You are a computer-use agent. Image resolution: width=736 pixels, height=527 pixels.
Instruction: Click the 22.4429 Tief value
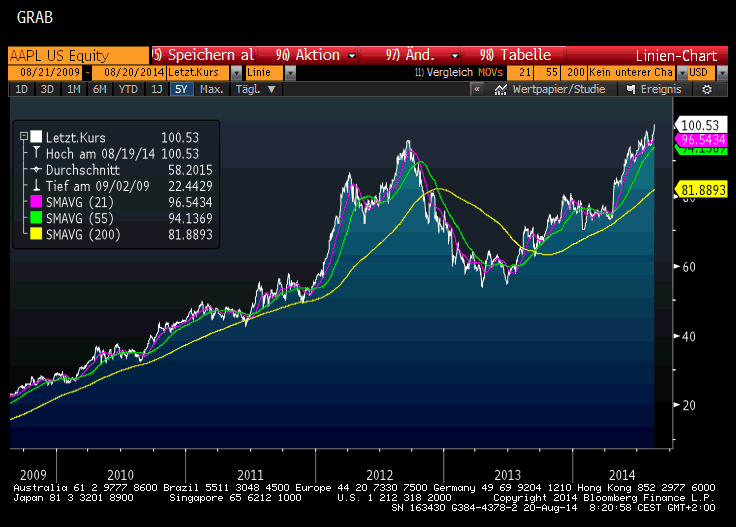(190, 186)
